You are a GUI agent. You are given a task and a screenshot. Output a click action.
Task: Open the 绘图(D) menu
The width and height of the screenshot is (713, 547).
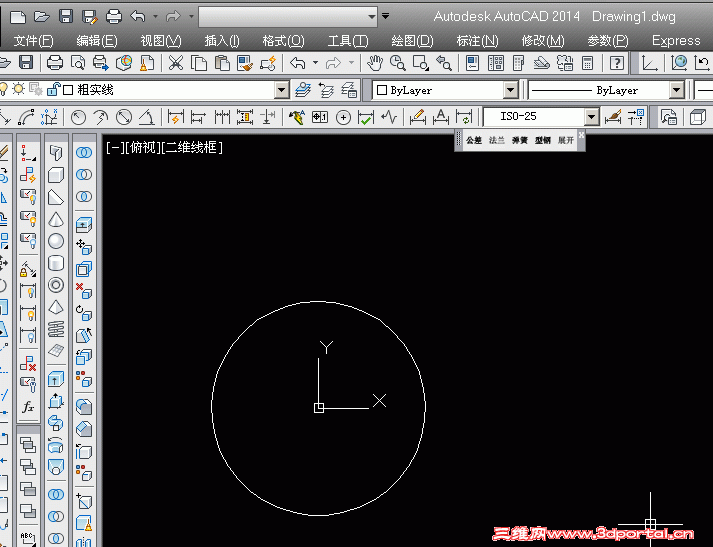tap(412, 41)
